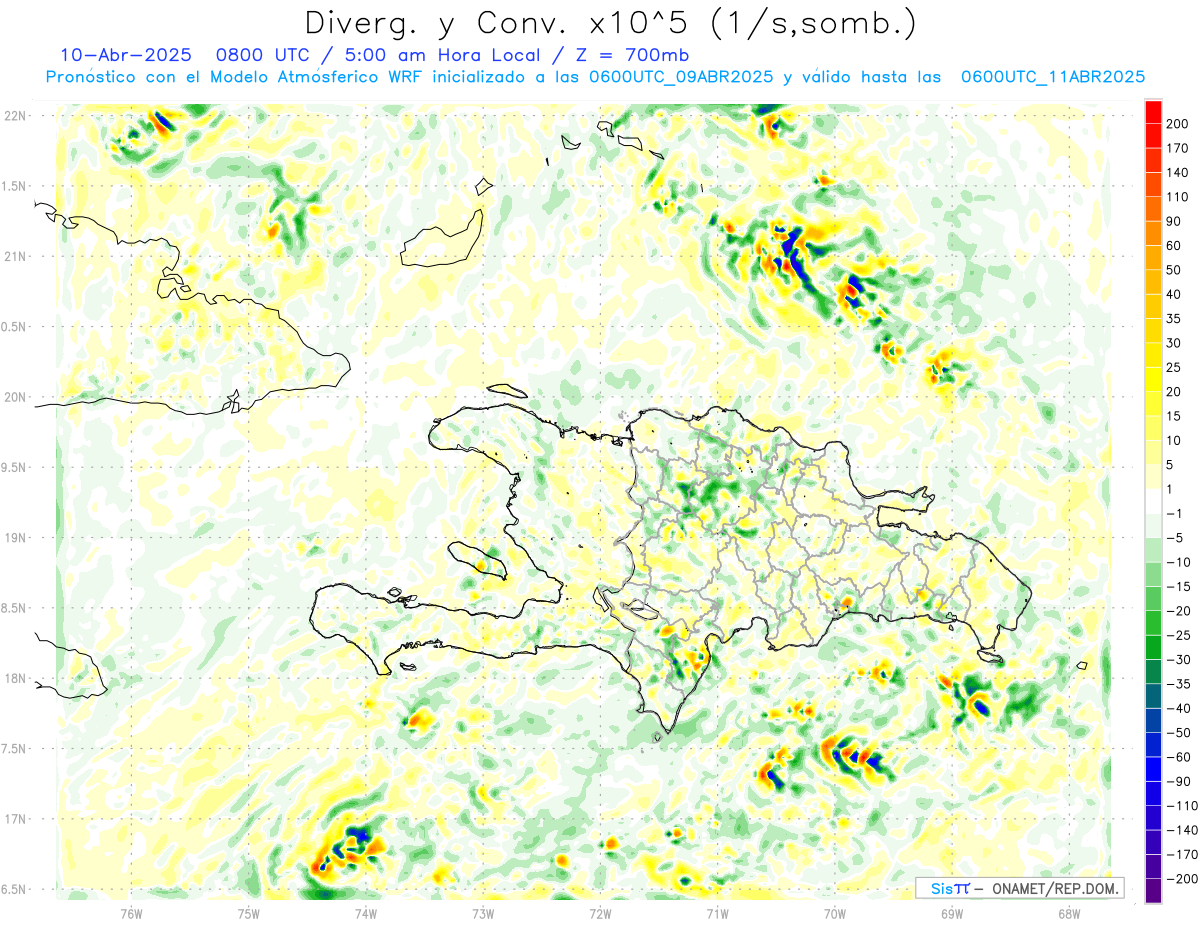This screenshot has height=927, width=1200.
Task: Click the '-10' value on the color scale
Action: (1179, 562)
